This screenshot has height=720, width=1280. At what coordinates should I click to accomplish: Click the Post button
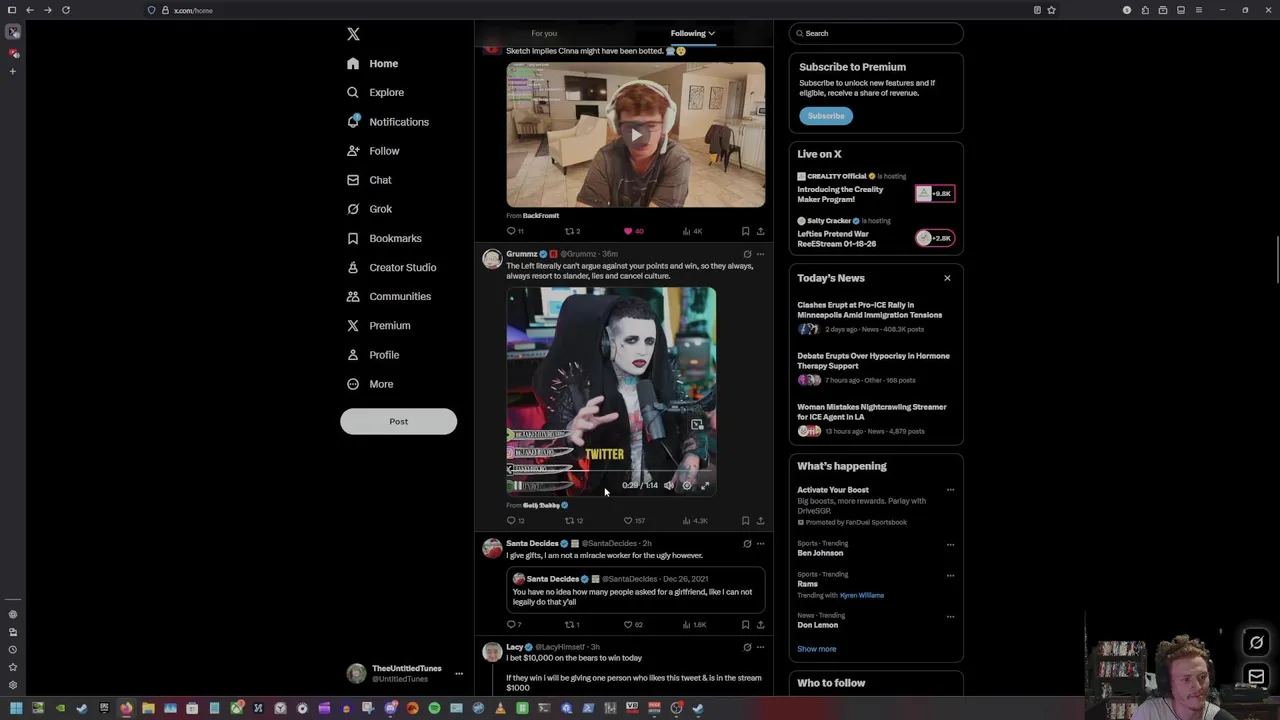click(398, 421)
